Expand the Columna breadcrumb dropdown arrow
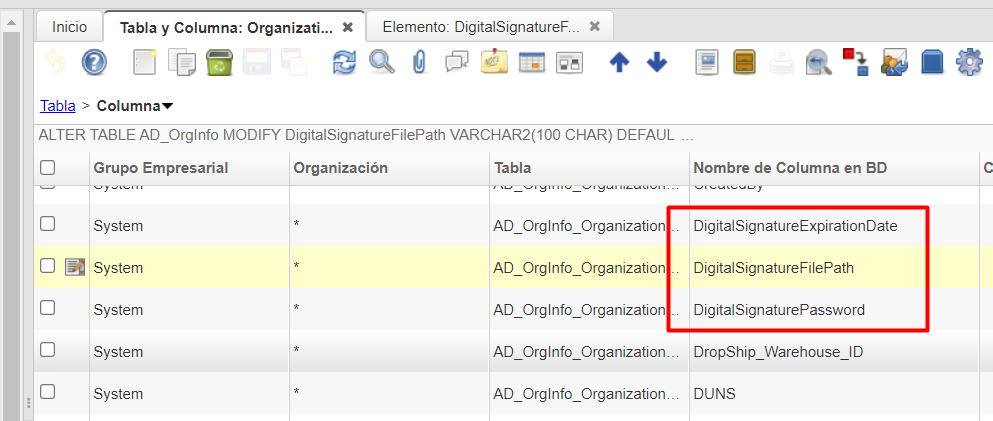This screenshot has width=993, height=421. [x=167, y=106]
